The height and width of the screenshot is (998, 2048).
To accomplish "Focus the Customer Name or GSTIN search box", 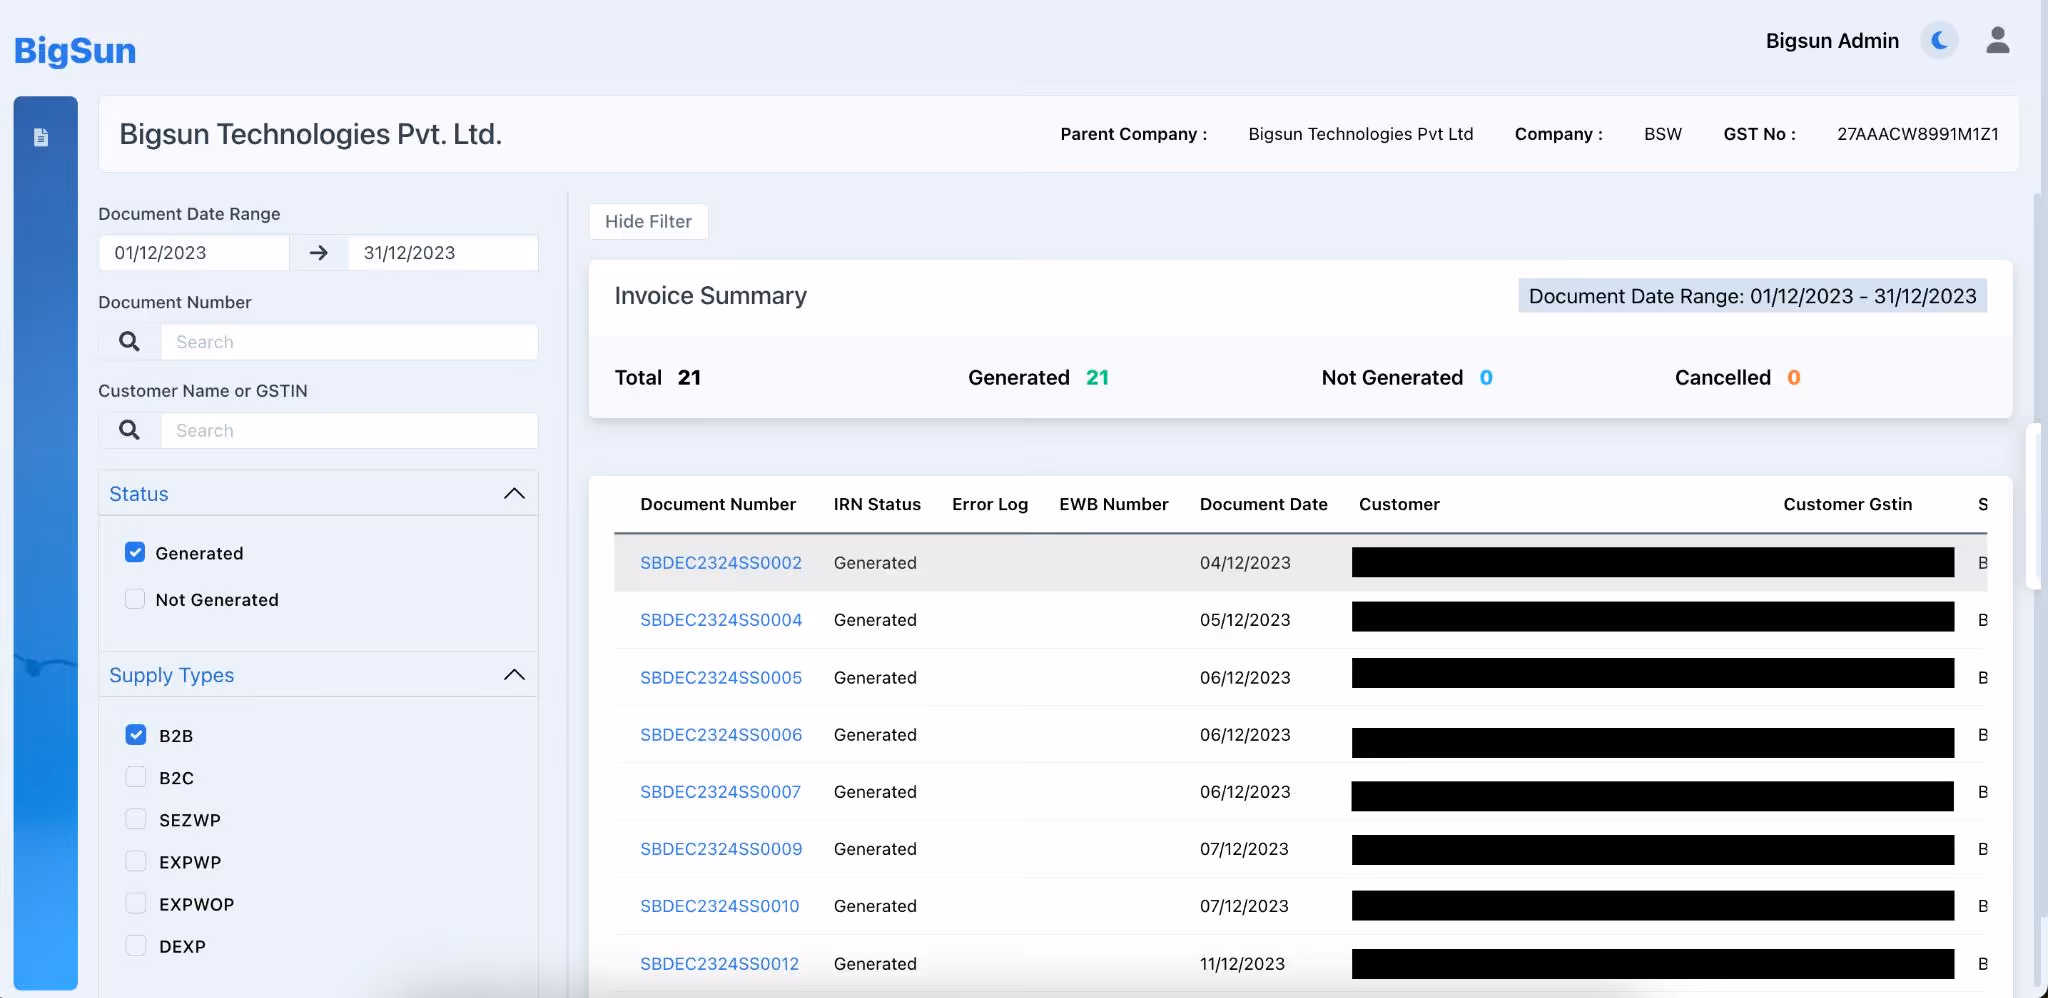I will [x=349, y=431].
